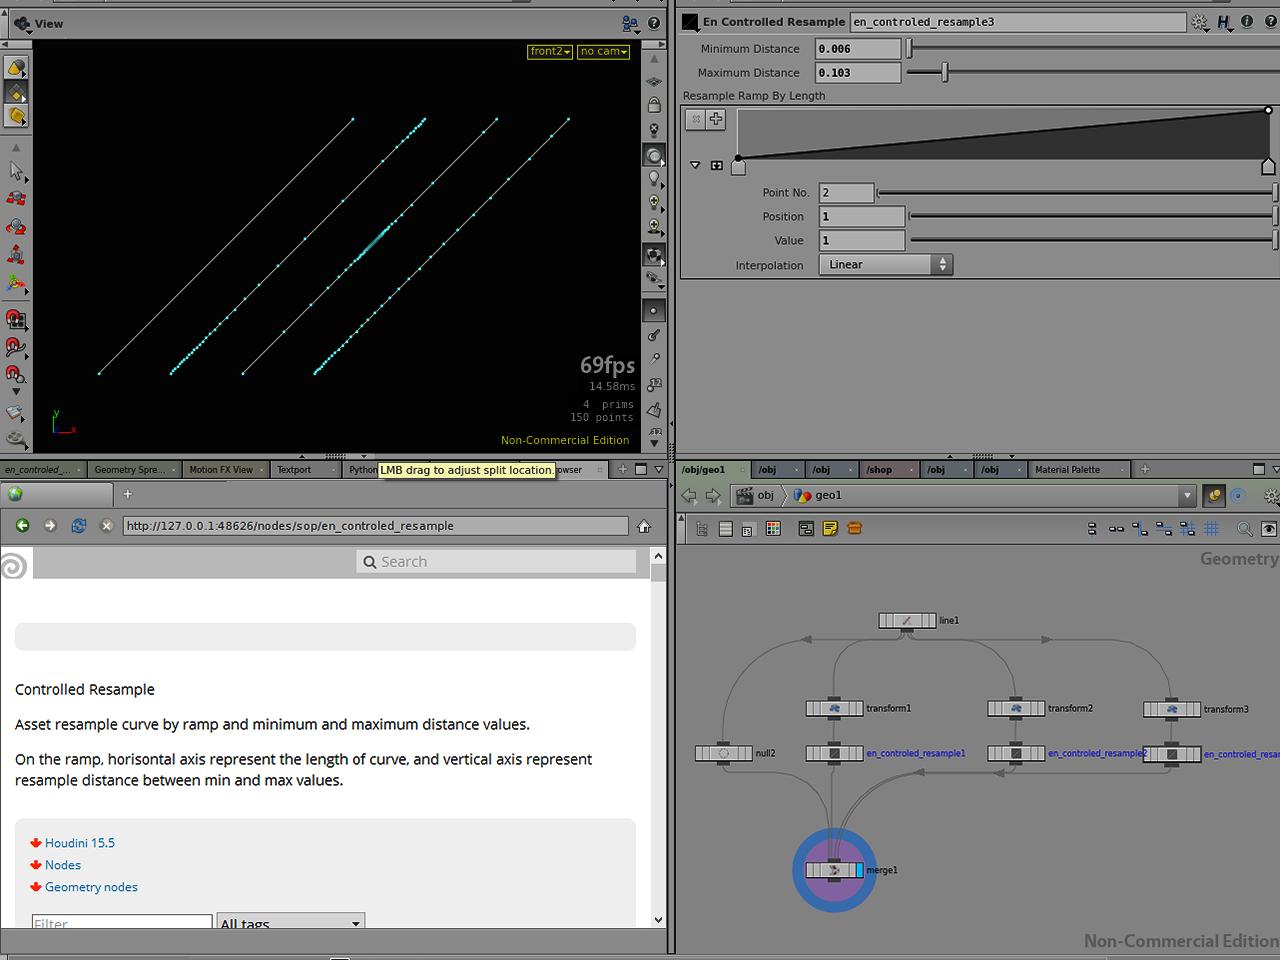Select the Material Palette tab
1280x960 pixels.
coord(1067,470)
